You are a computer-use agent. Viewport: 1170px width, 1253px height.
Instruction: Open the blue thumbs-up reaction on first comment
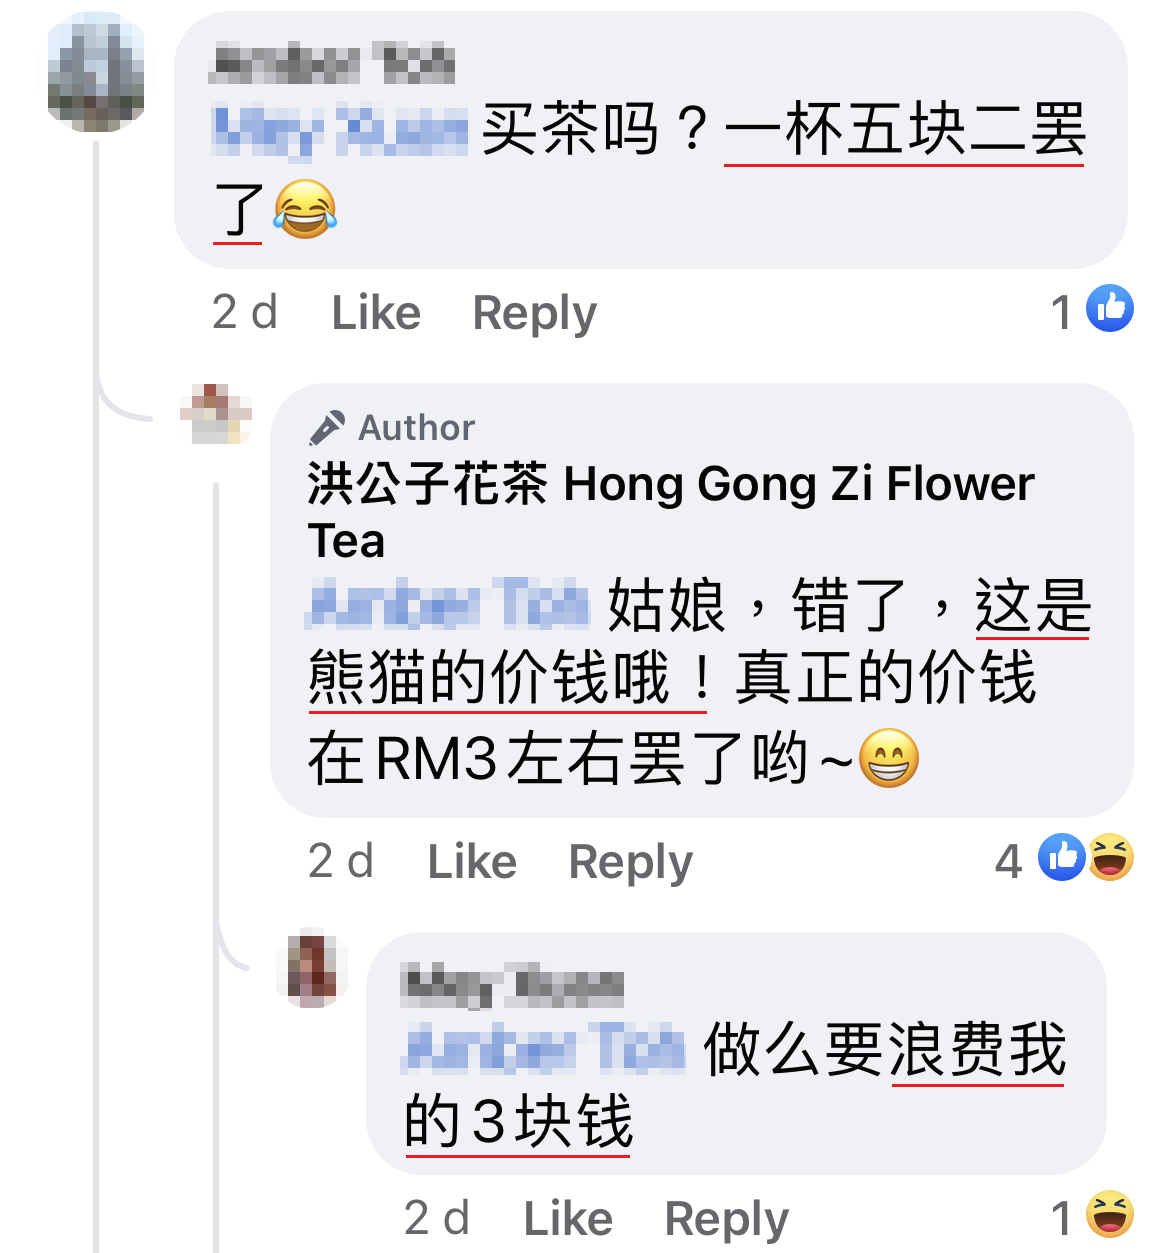(1110, 308)
